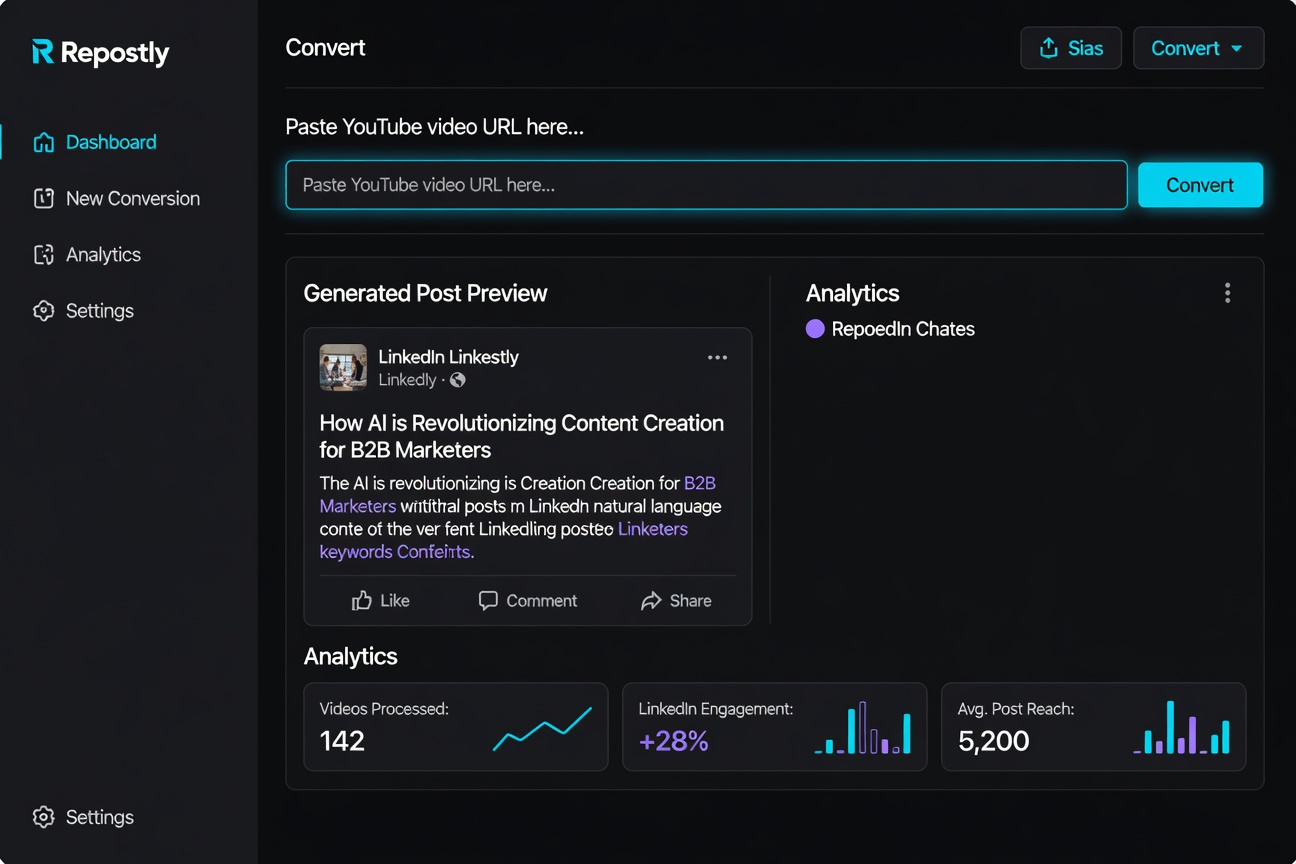The height and width of the screenshot is (864, 1296).
Task: Click the Sias upload button
Action: point(1071,48)
